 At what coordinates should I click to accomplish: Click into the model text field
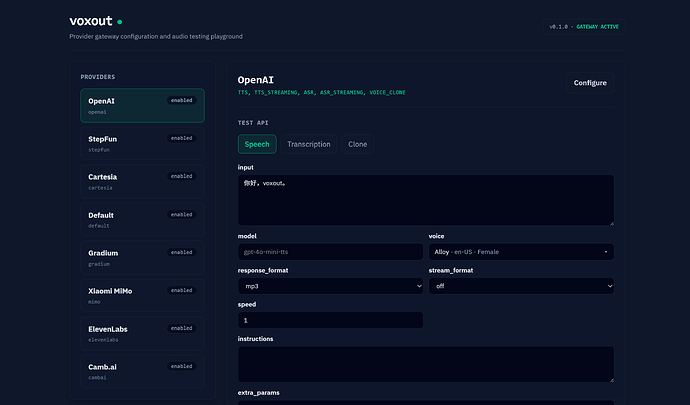click(330, 252)
